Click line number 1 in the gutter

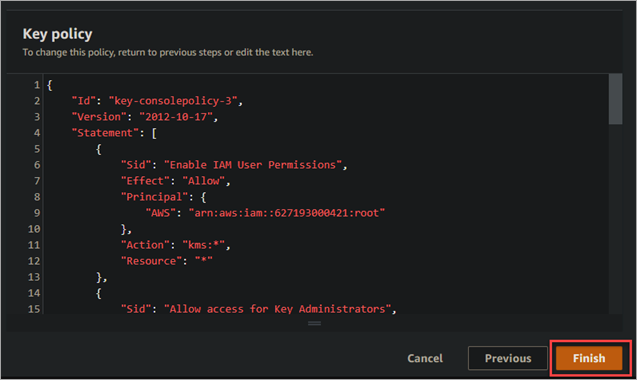[37, 85]
